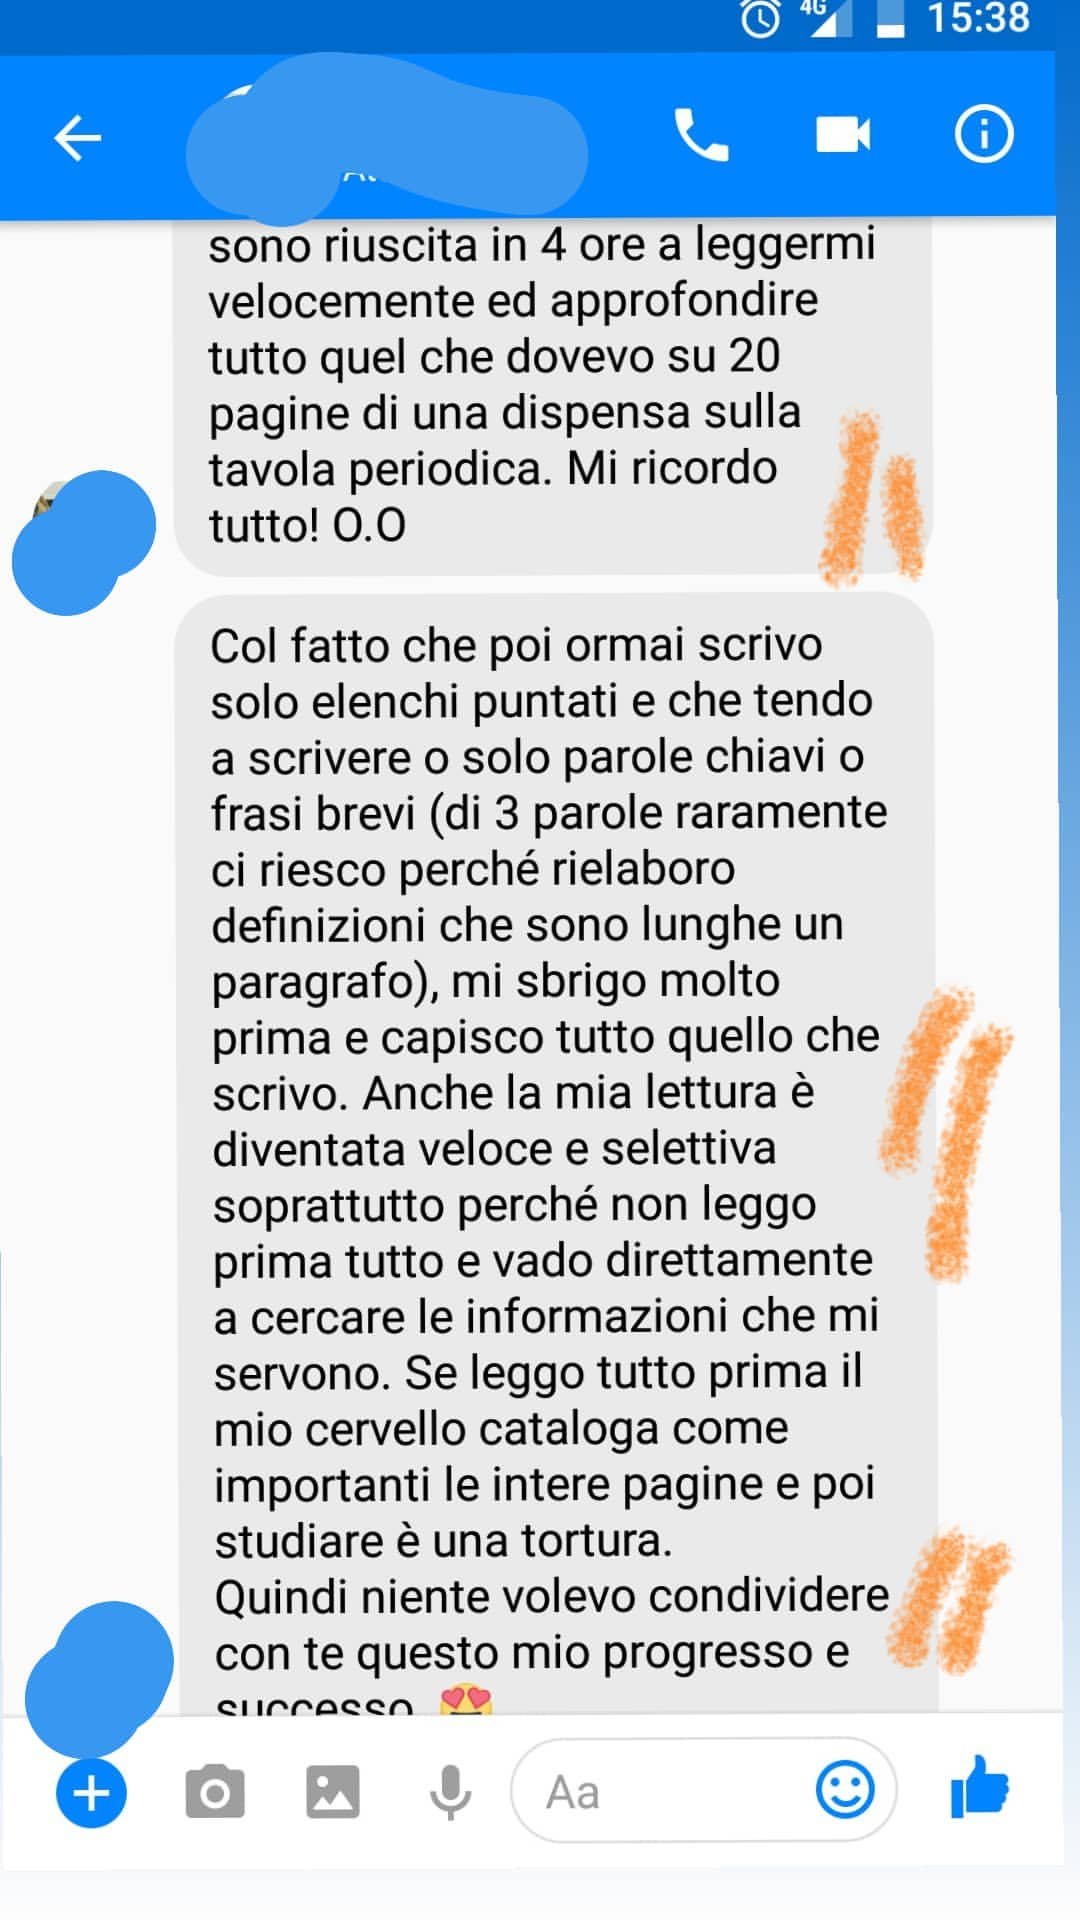This screenshot has height=1920, width=1080.
Task: Open the camera to take a photo
Action: pyautogui.click(x=215, y=1792)
